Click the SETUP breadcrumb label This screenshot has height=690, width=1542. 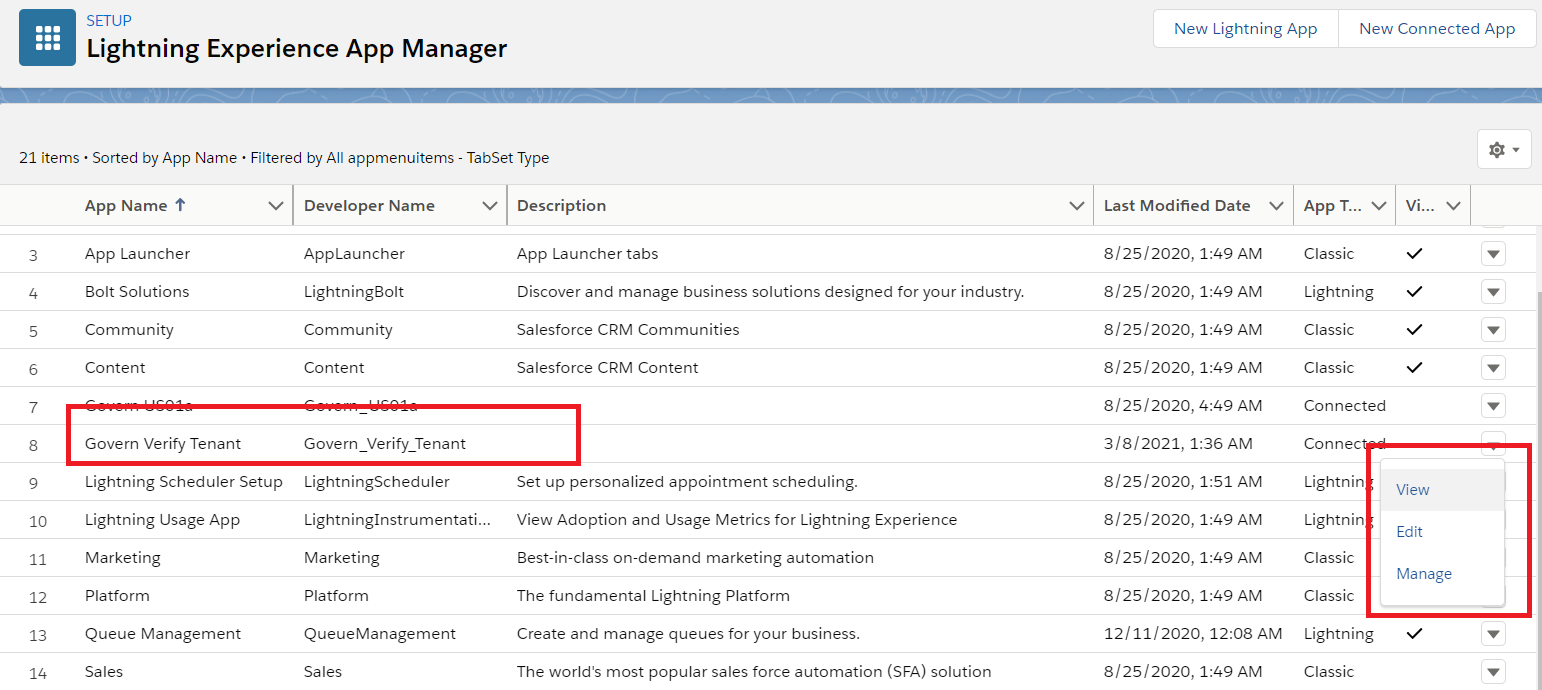(x=109, y=20)
